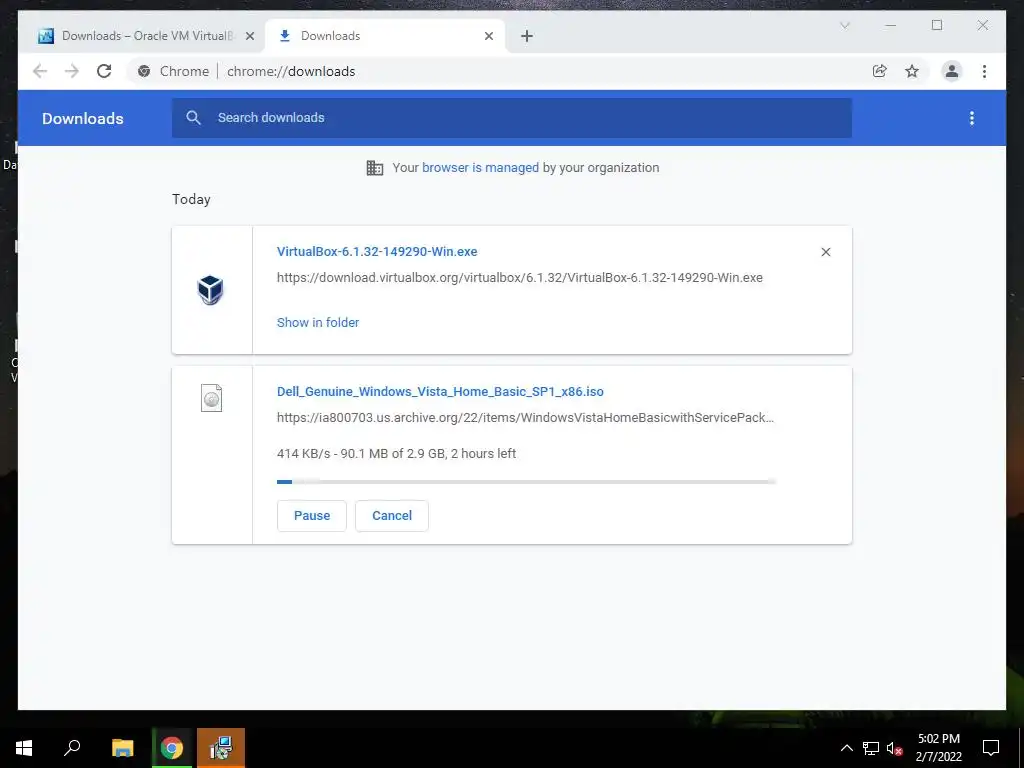Open the installer app in the taskbar
Image resolution: width=1024 pixels, height=768 pixels.
coord(221,748)
